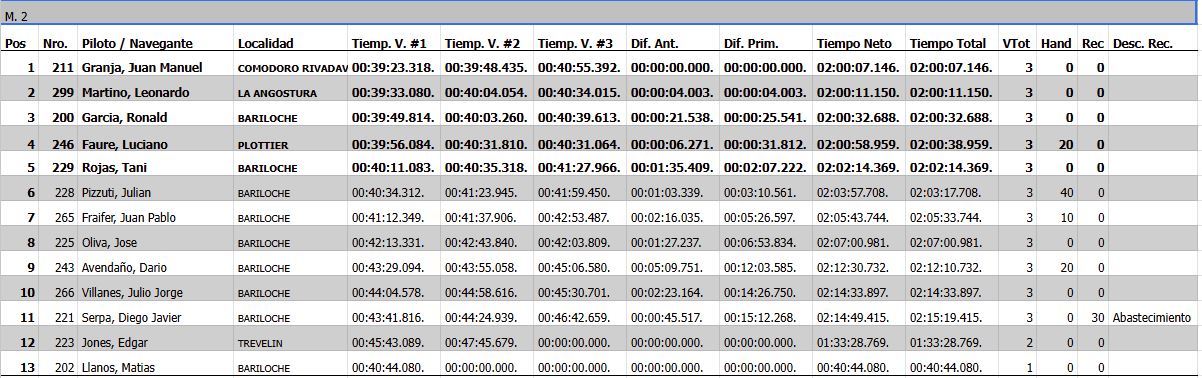
Task: Select the Granja, Juan Manuel row
Action: (600, 67)
